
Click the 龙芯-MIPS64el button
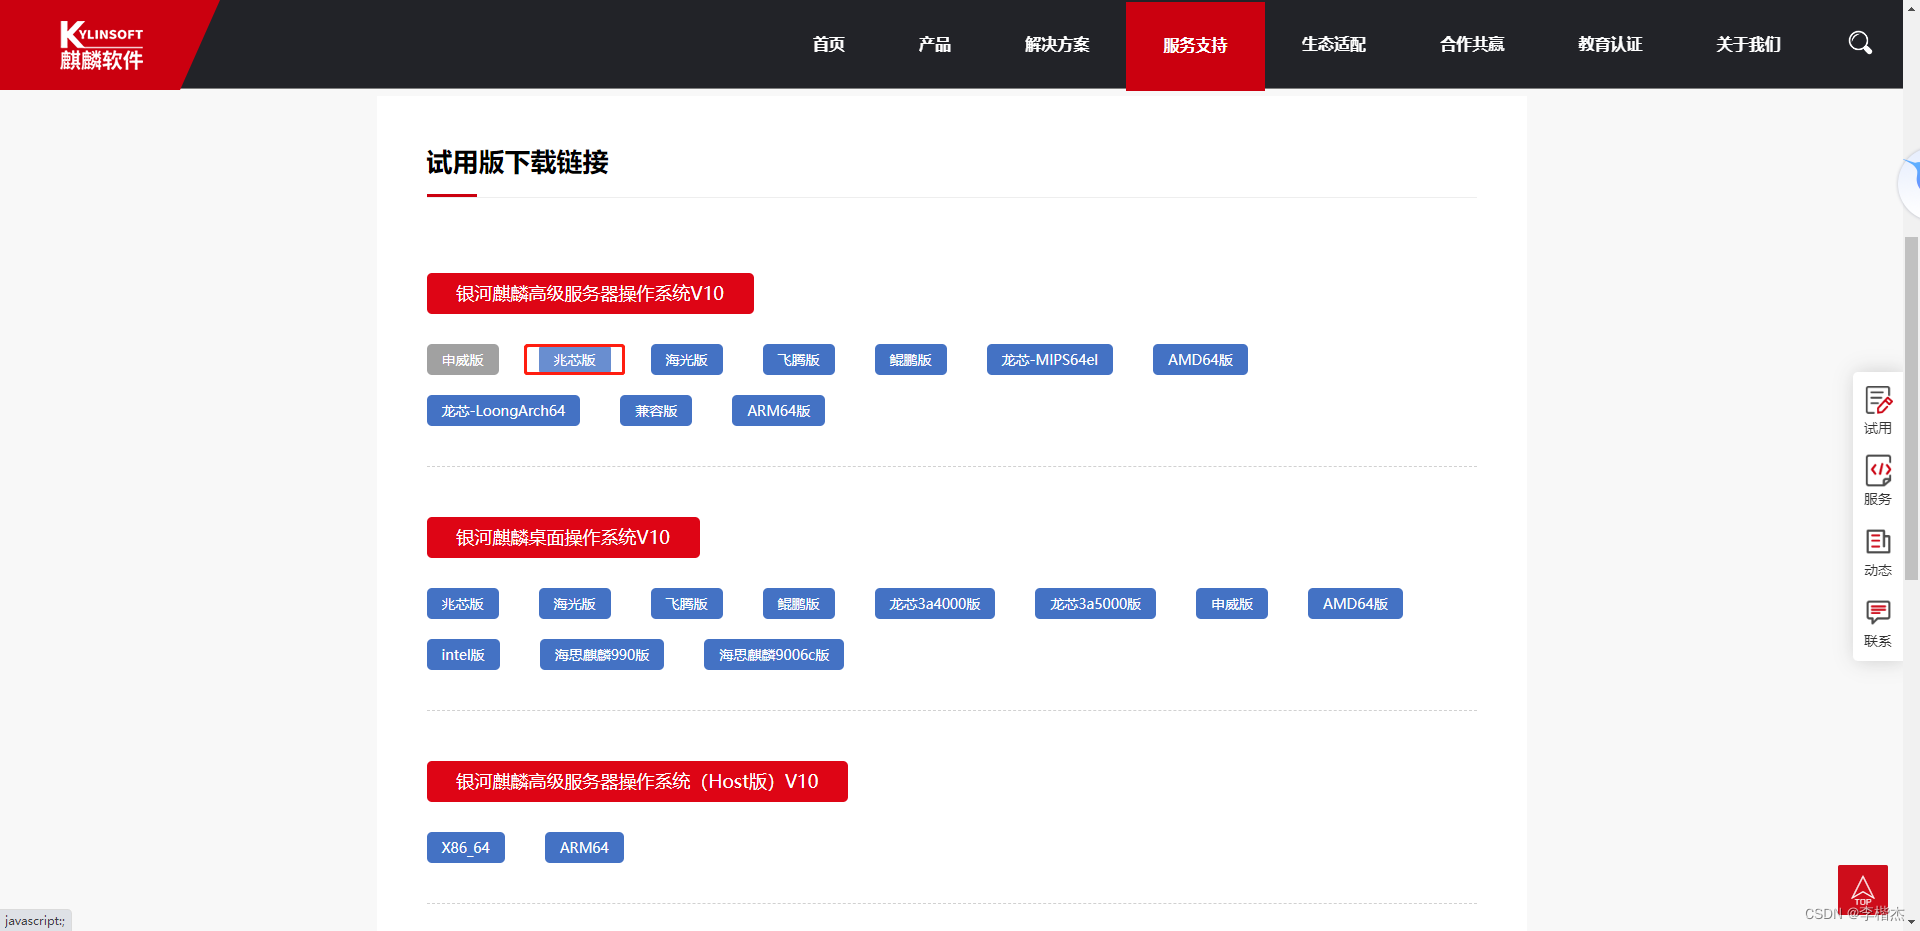tap(1050, 360)
